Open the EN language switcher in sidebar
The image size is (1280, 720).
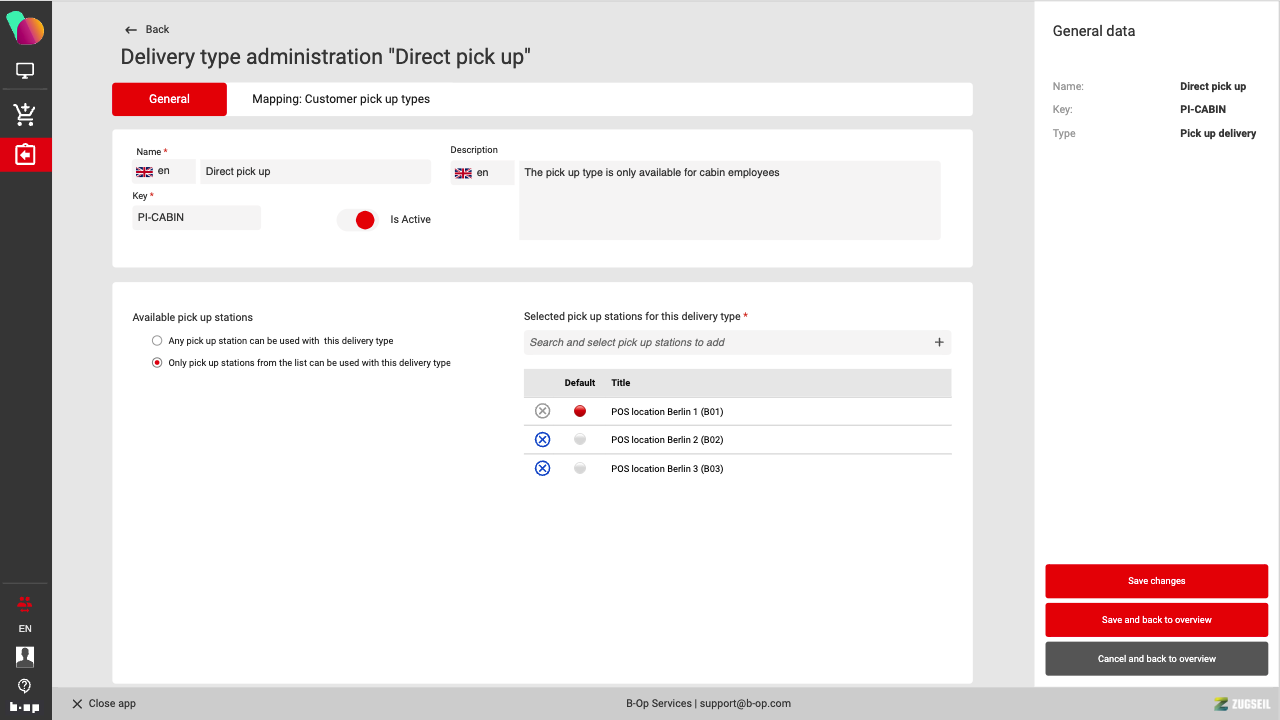(25, 629)
